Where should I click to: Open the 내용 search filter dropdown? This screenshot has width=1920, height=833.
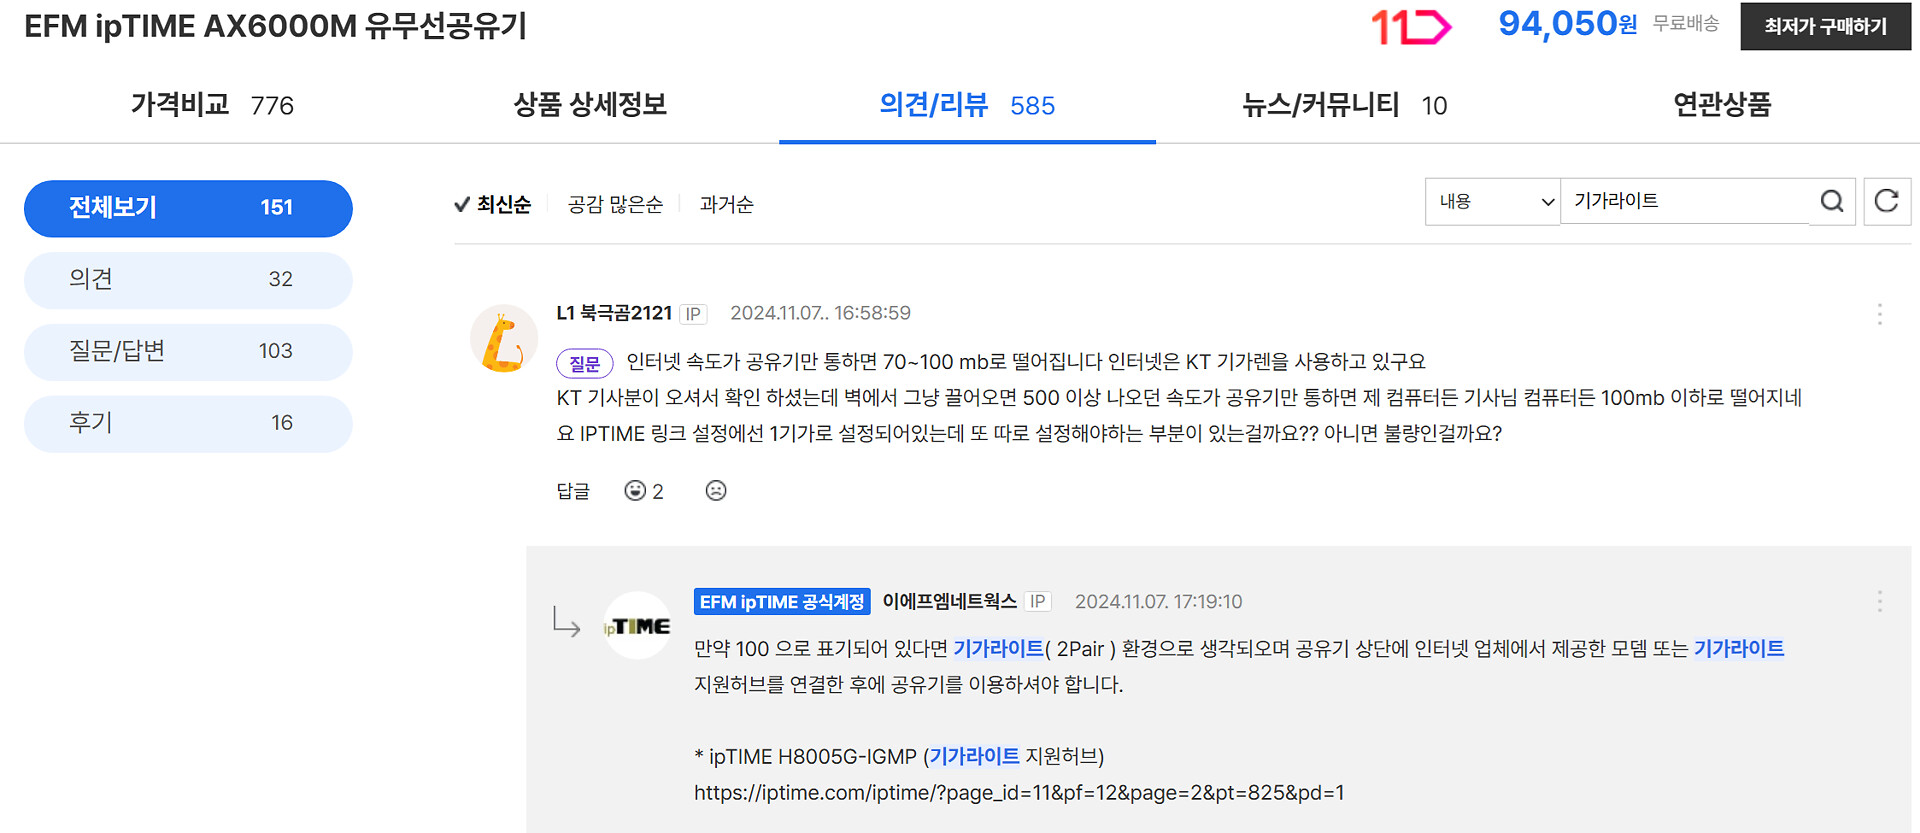(x=1492, y=202)
